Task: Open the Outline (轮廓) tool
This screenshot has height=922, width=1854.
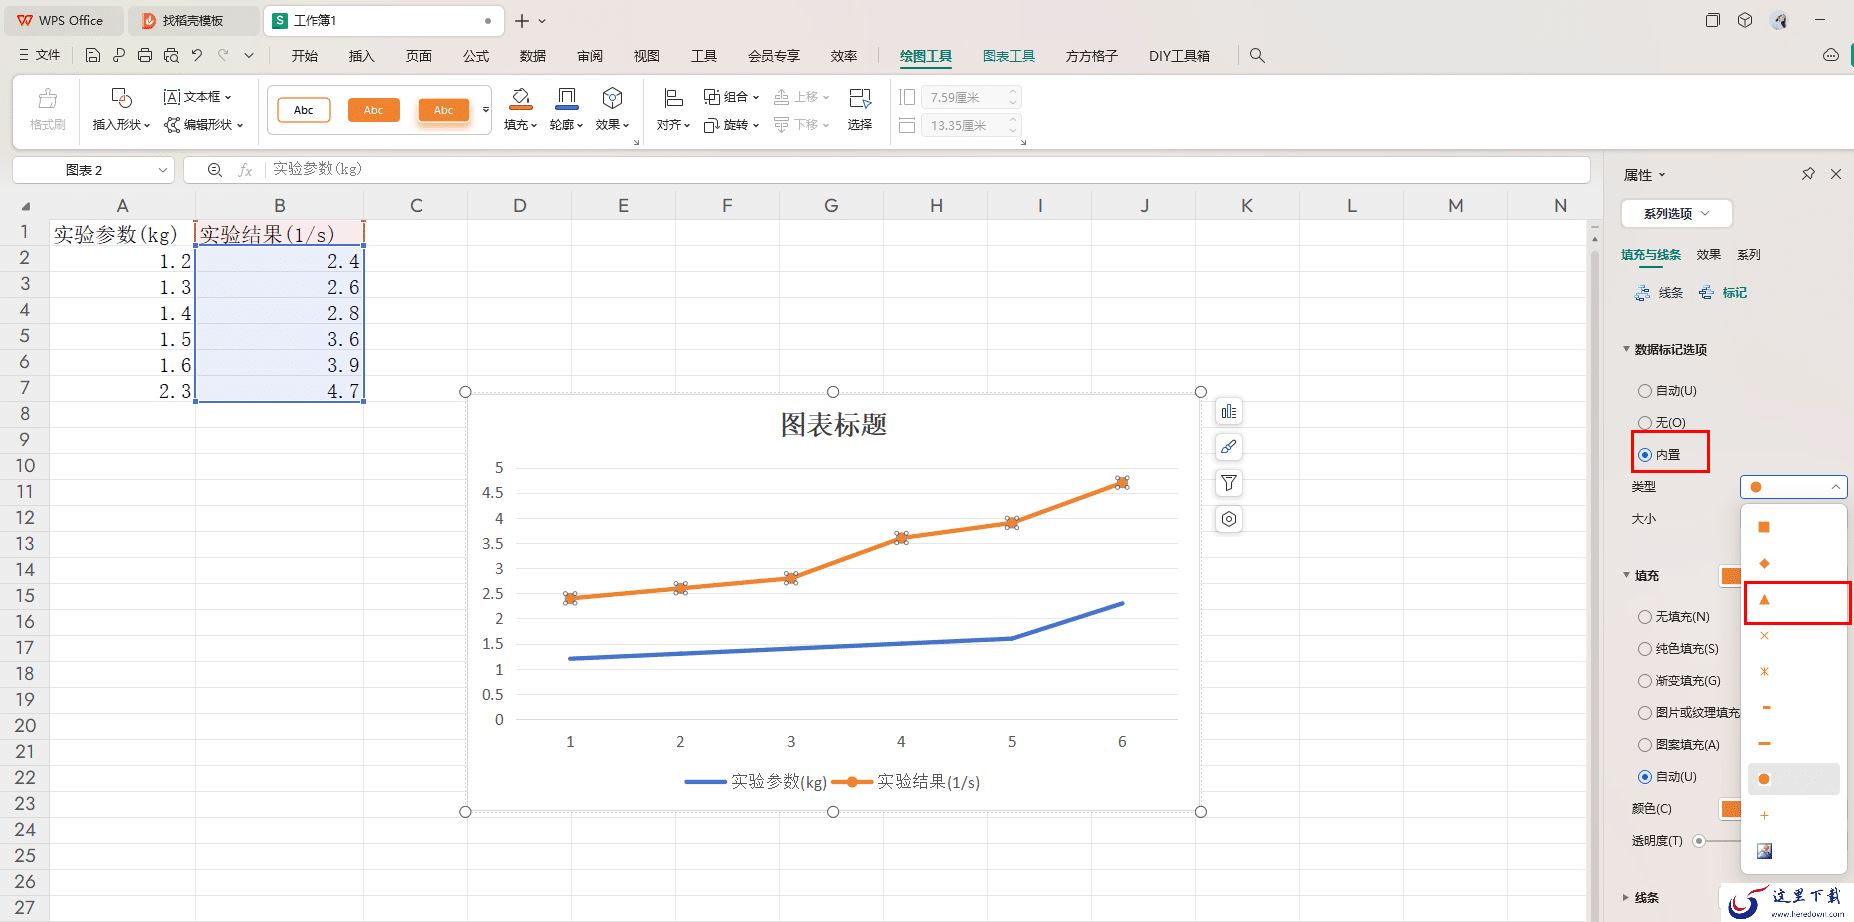Action: coord(566,109)
